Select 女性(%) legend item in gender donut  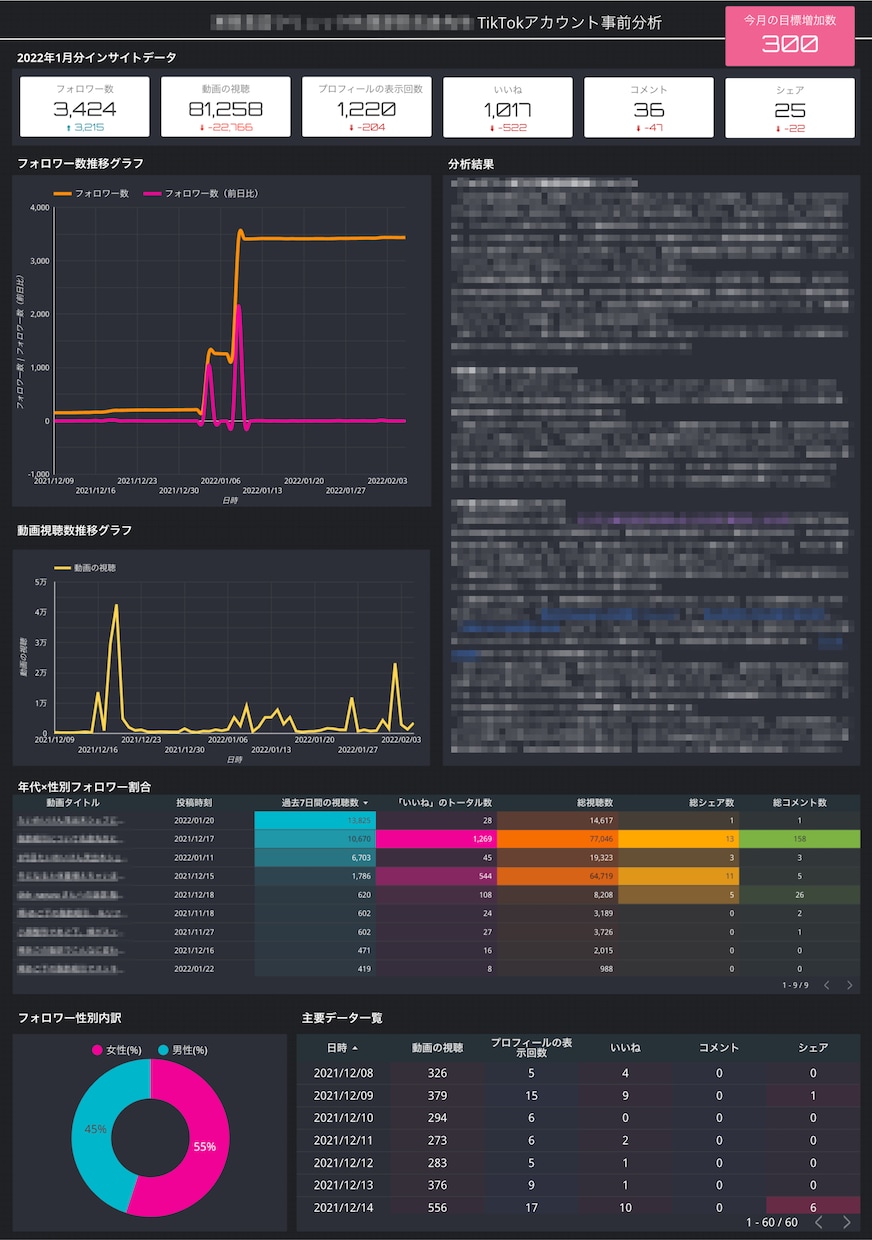point(118,1050)
